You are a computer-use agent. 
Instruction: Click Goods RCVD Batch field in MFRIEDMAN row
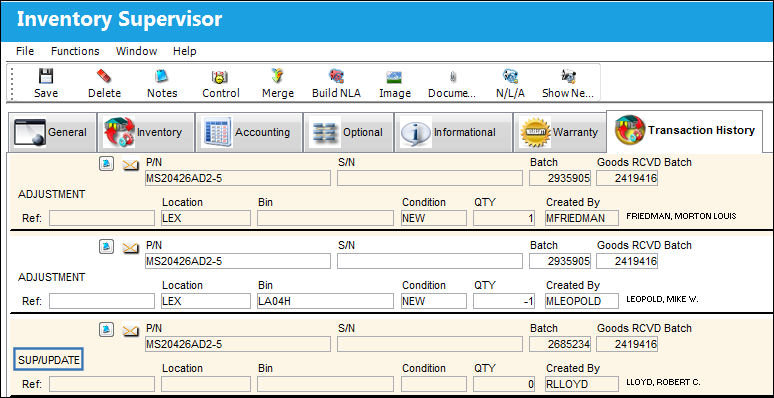click(x=627, y=178)
